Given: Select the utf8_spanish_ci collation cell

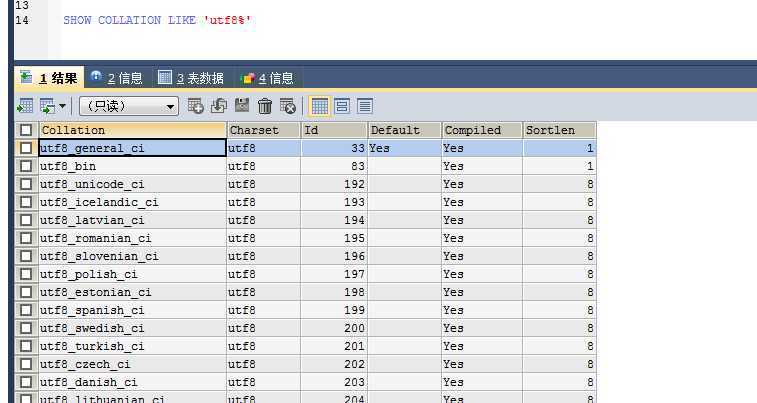Looking at the screenshot, I should click(x=132, y=310).
